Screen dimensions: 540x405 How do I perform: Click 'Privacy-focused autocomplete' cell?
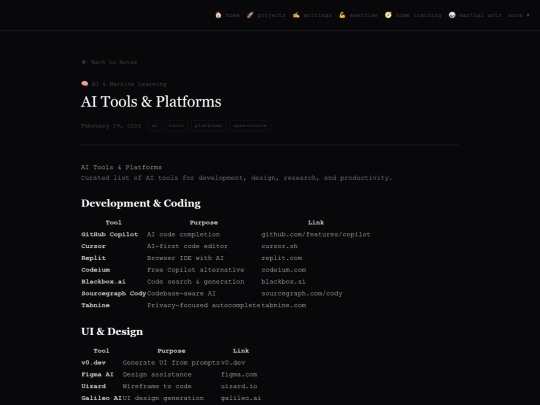tap(204, 305)
